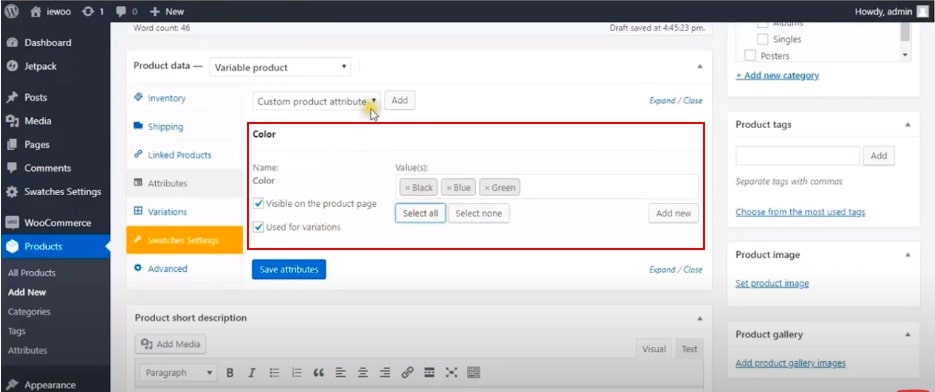Open the iewoo site home icon

[x=37, y=11]
